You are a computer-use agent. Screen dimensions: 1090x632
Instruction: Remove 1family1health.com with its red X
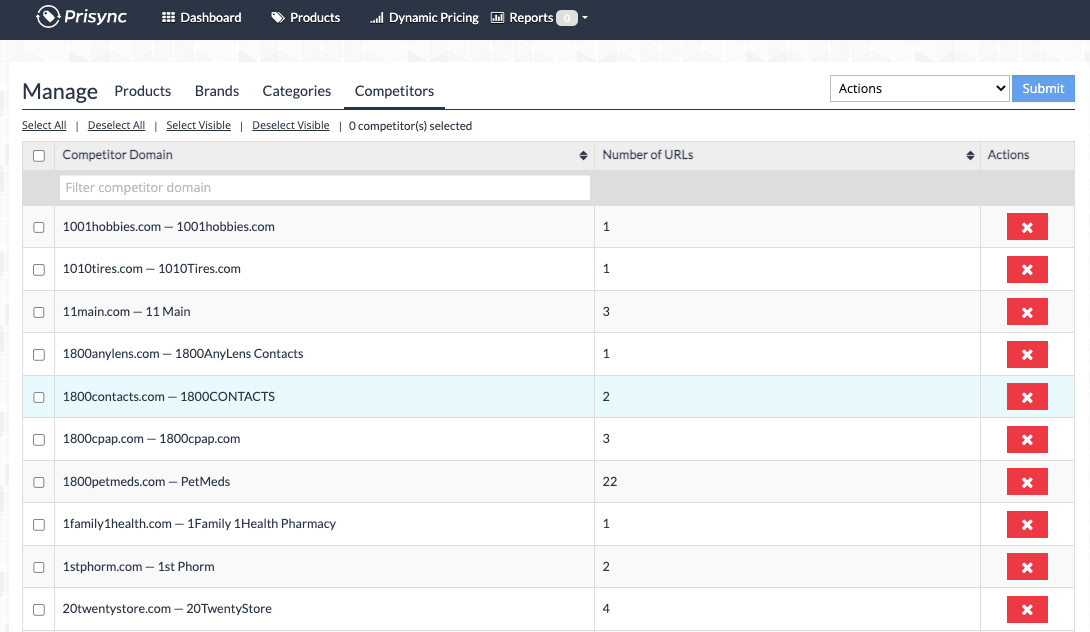point(1027,524)
